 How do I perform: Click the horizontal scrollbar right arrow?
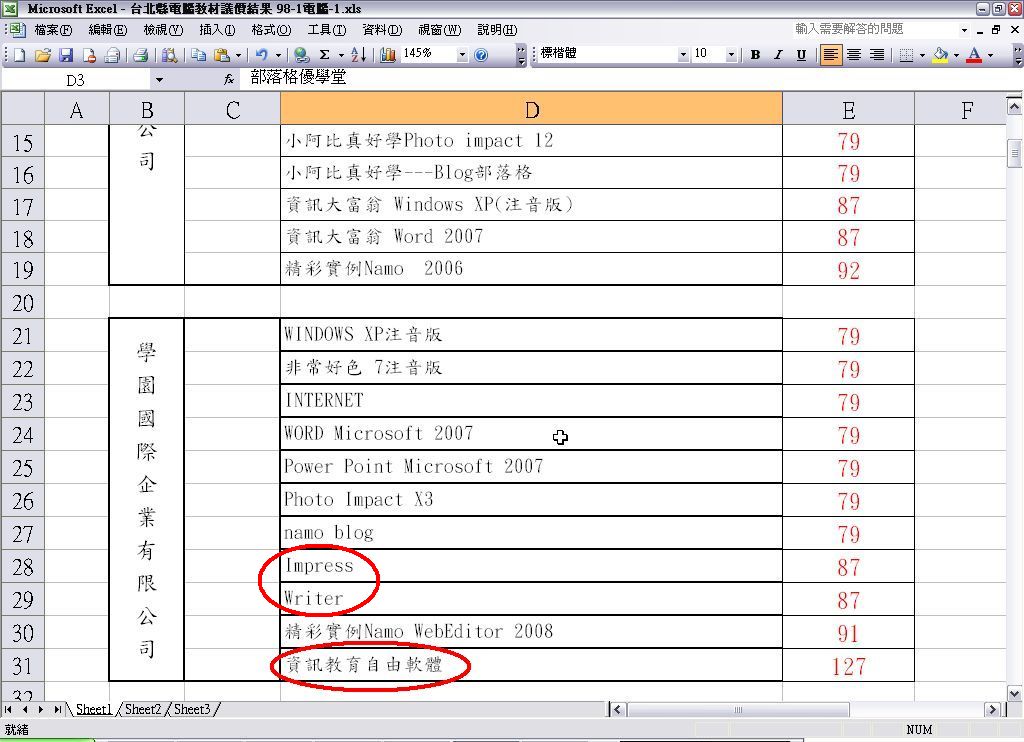[x=992, y=709]
